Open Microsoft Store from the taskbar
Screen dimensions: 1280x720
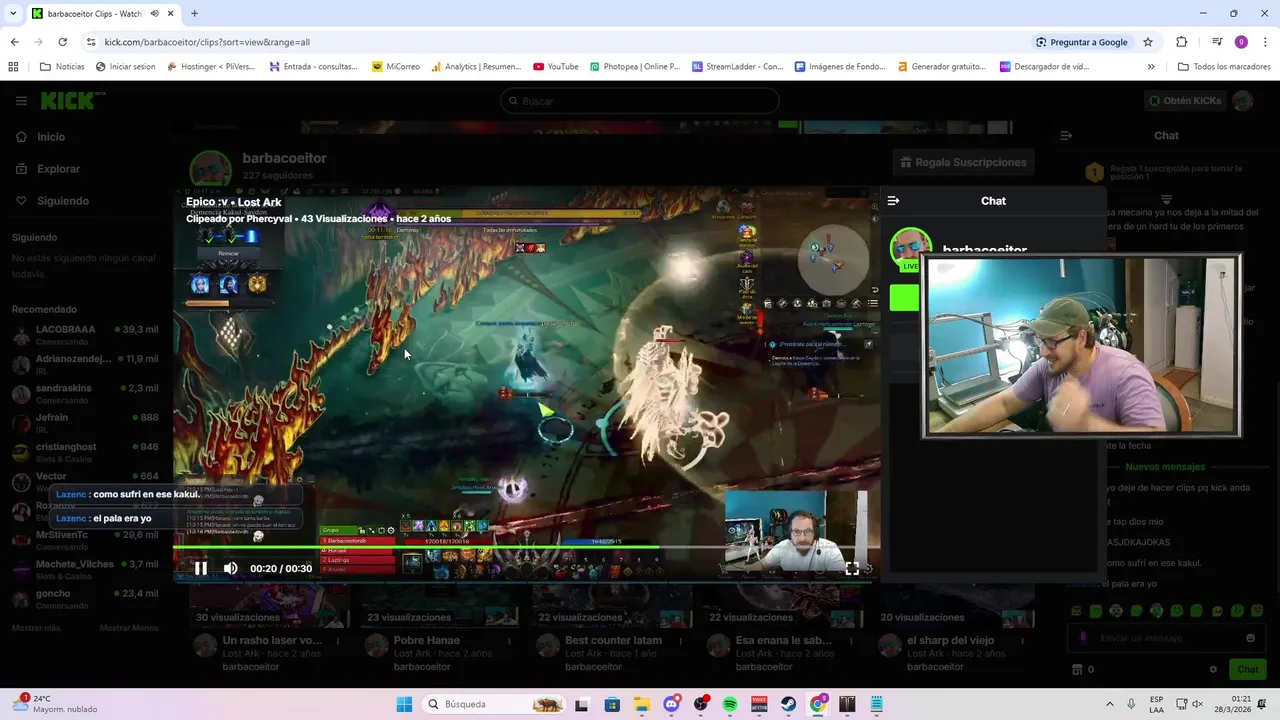tap(612, 704)
